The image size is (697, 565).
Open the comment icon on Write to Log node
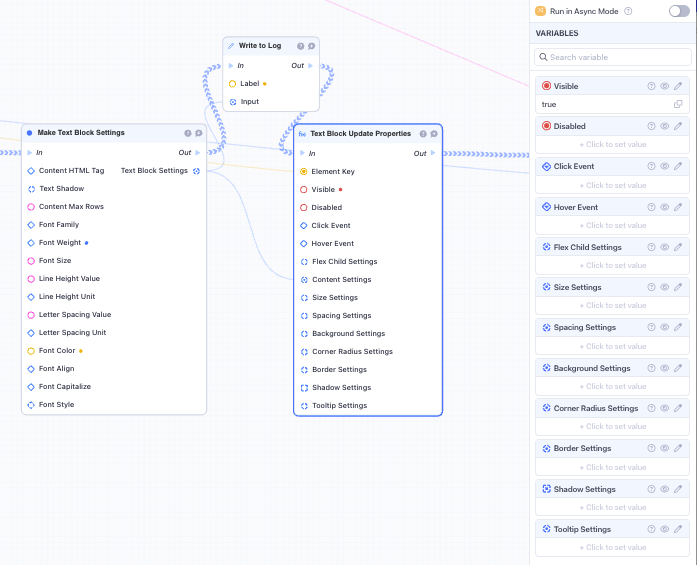tap(312, 46)
